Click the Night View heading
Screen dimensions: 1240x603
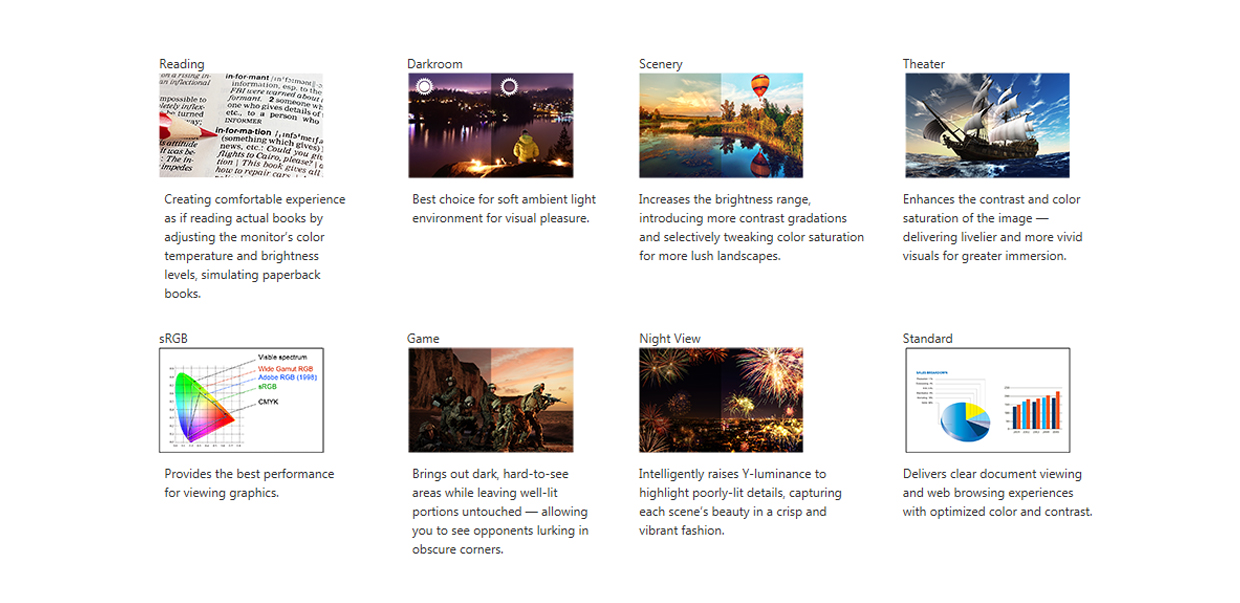pos(669,339)
